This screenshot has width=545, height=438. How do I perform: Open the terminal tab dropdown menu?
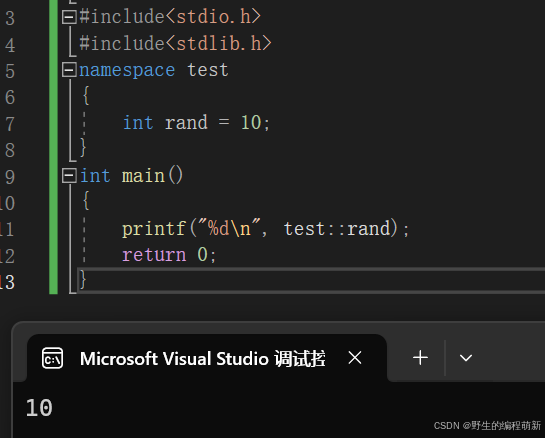[x=466, y=358]
